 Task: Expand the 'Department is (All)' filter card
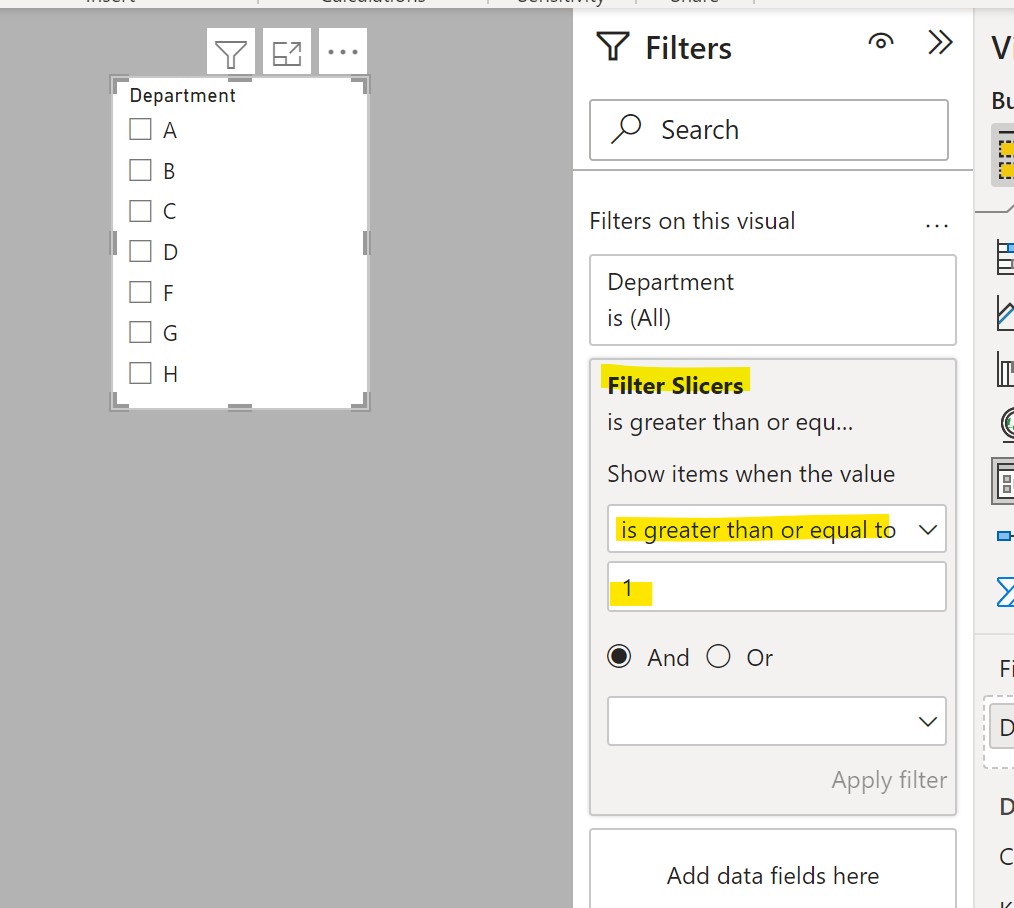pos(773,300)
